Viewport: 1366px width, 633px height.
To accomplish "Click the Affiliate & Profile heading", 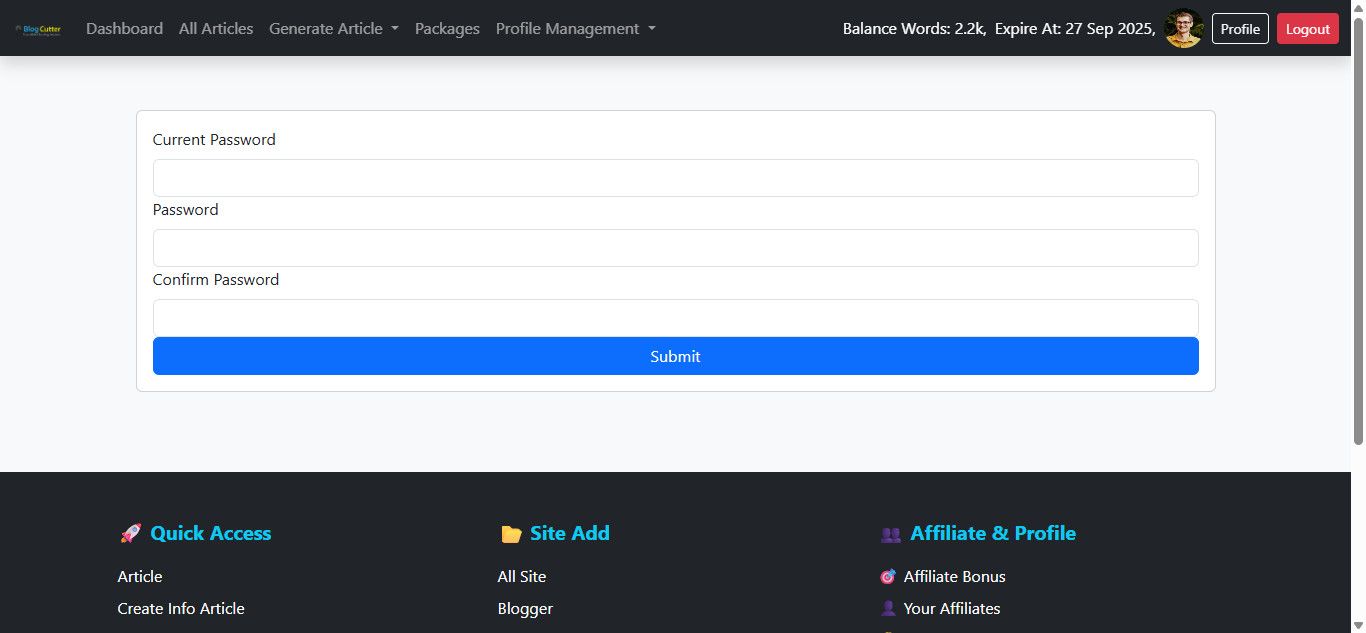I will click(x=993, y=534).
